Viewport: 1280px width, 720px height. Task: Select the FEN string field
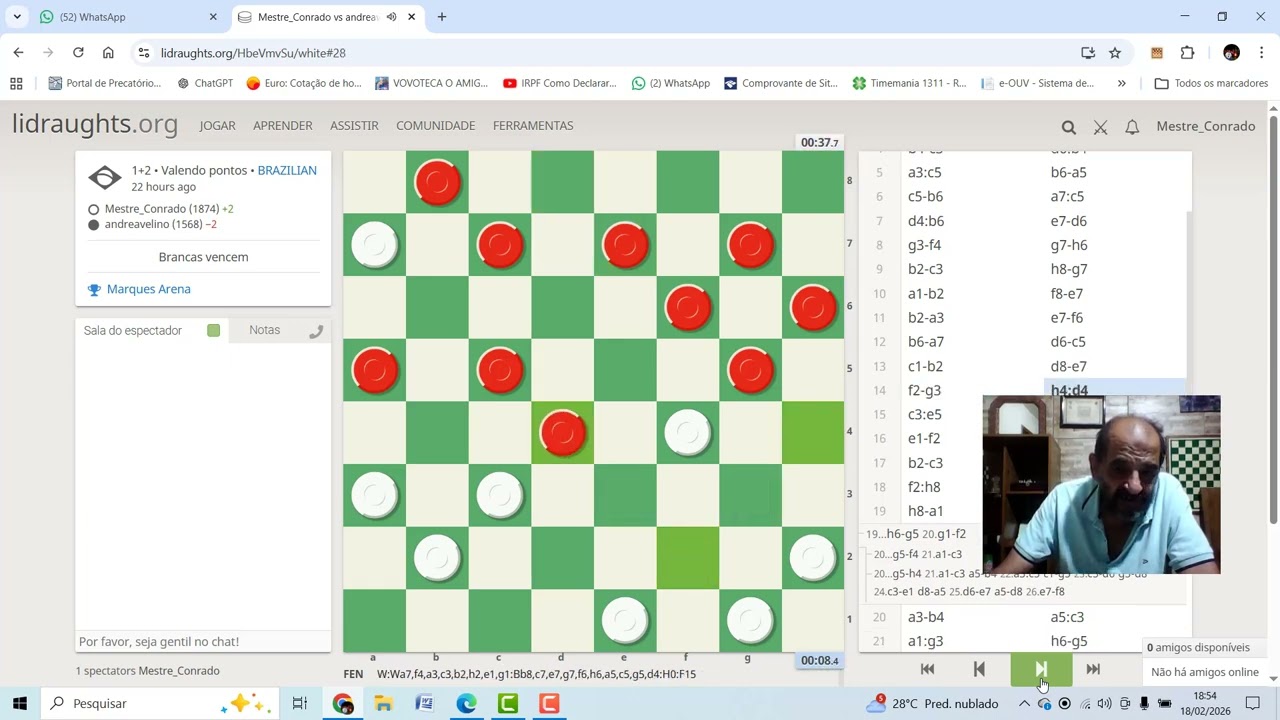pos(536,674)
